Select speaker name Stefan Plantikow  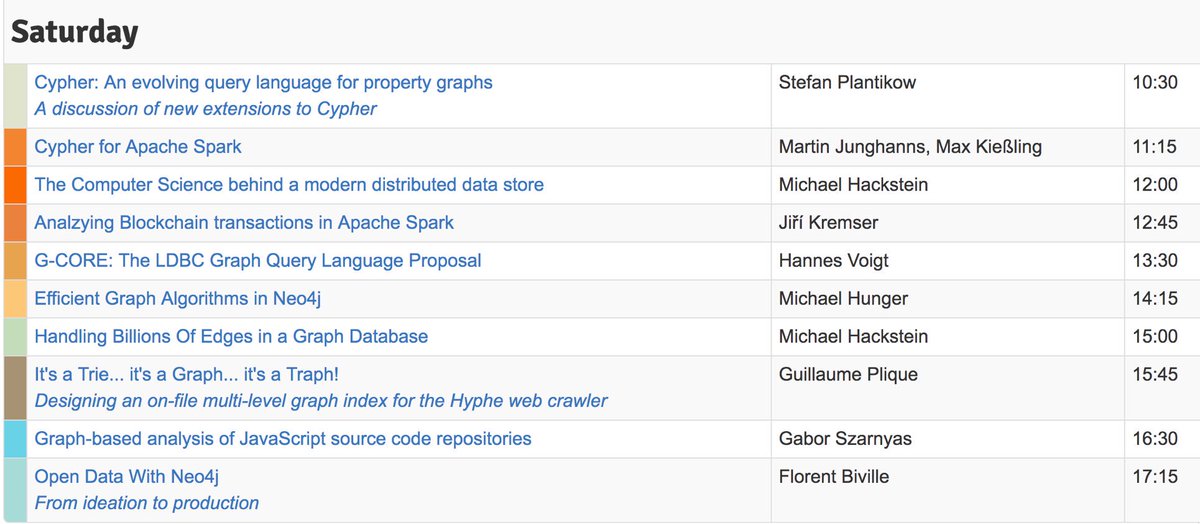tap(847, 82)
